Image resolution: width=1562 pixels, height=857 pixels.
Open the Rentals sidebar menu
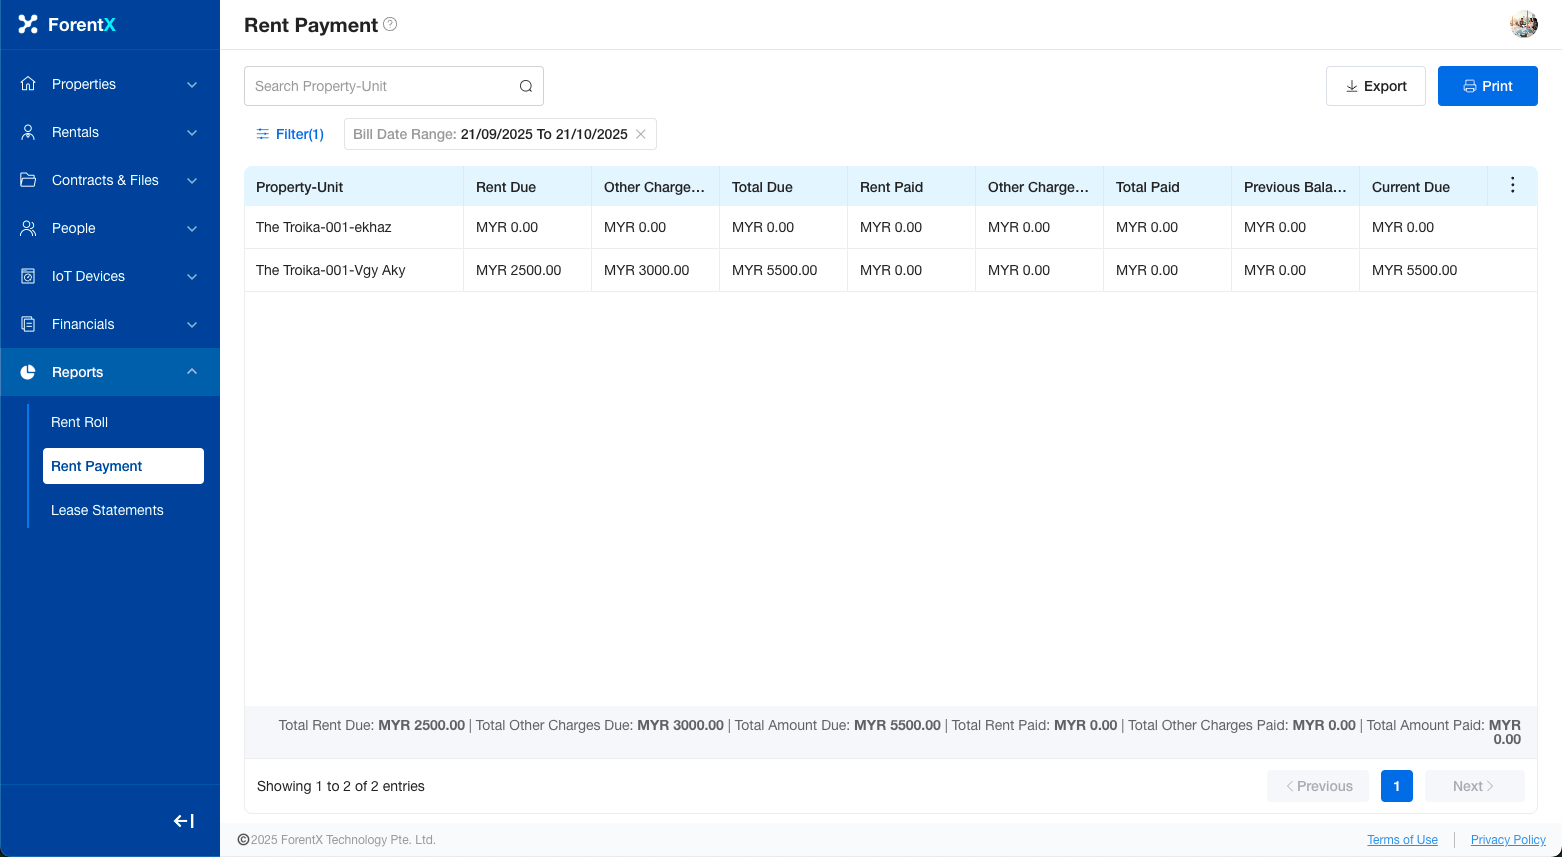click(76, 132)
